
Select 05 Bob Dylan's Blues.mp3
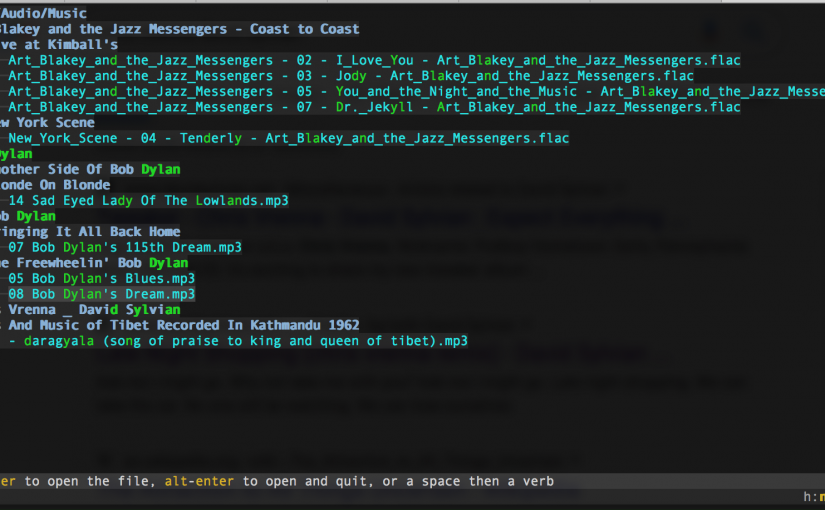click(102, 278)
